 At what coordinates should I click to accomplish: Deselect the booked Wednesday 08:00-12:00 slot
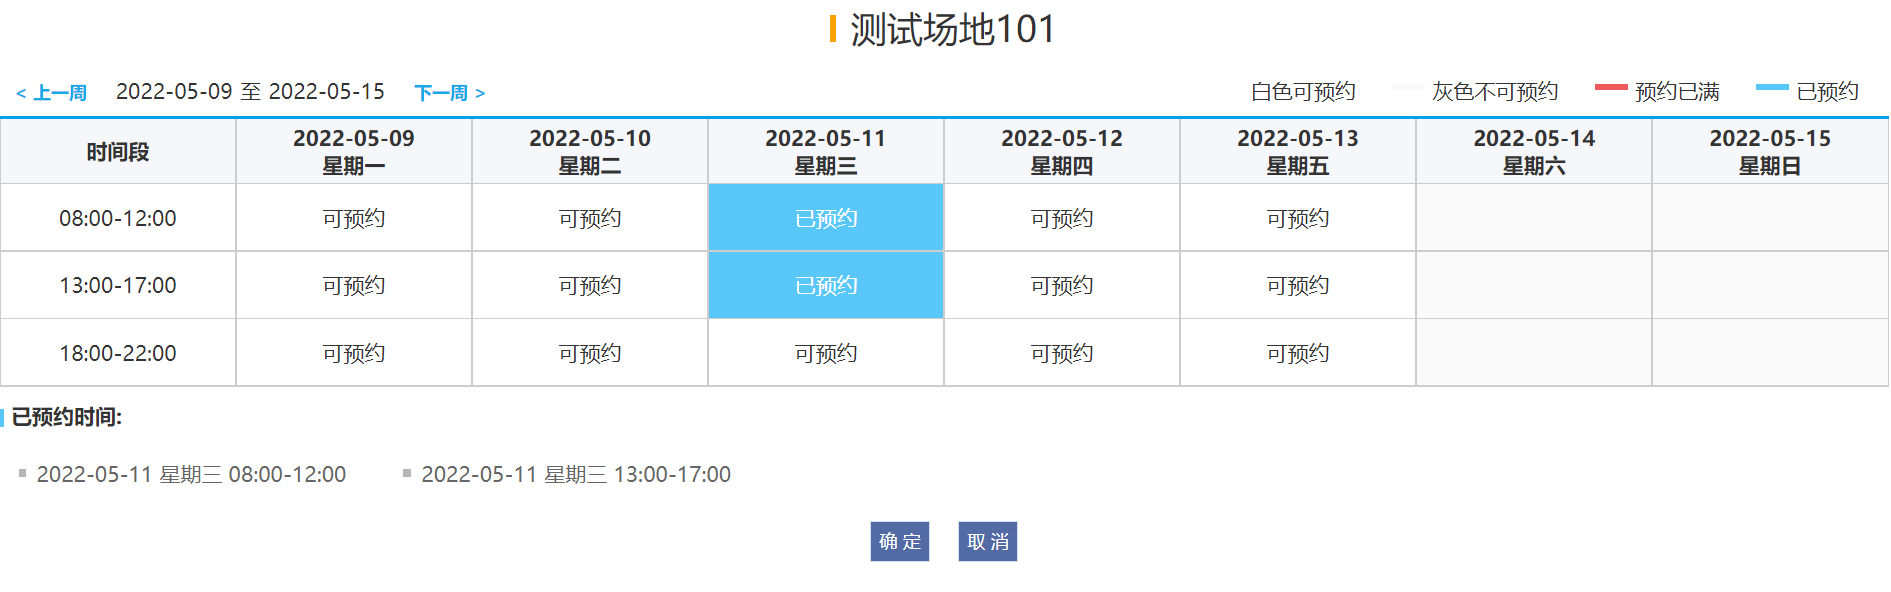[825, 218]
